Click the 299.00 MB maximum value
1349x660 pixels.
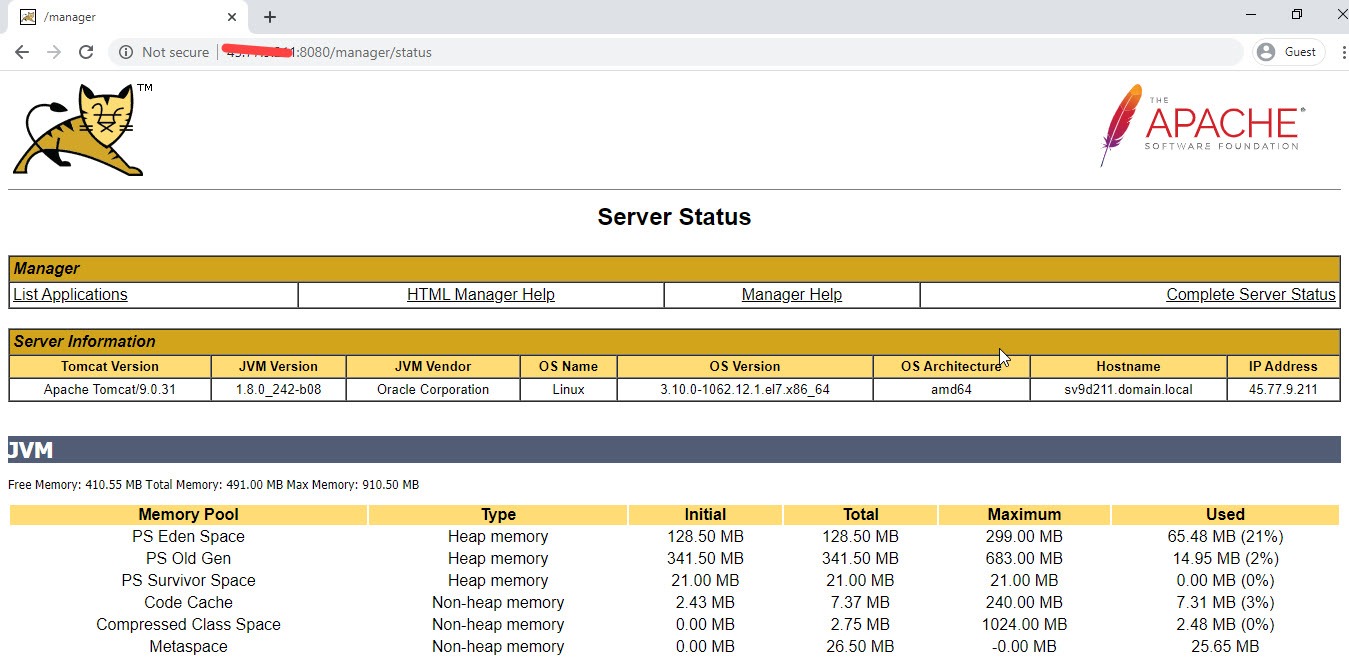1024,537
